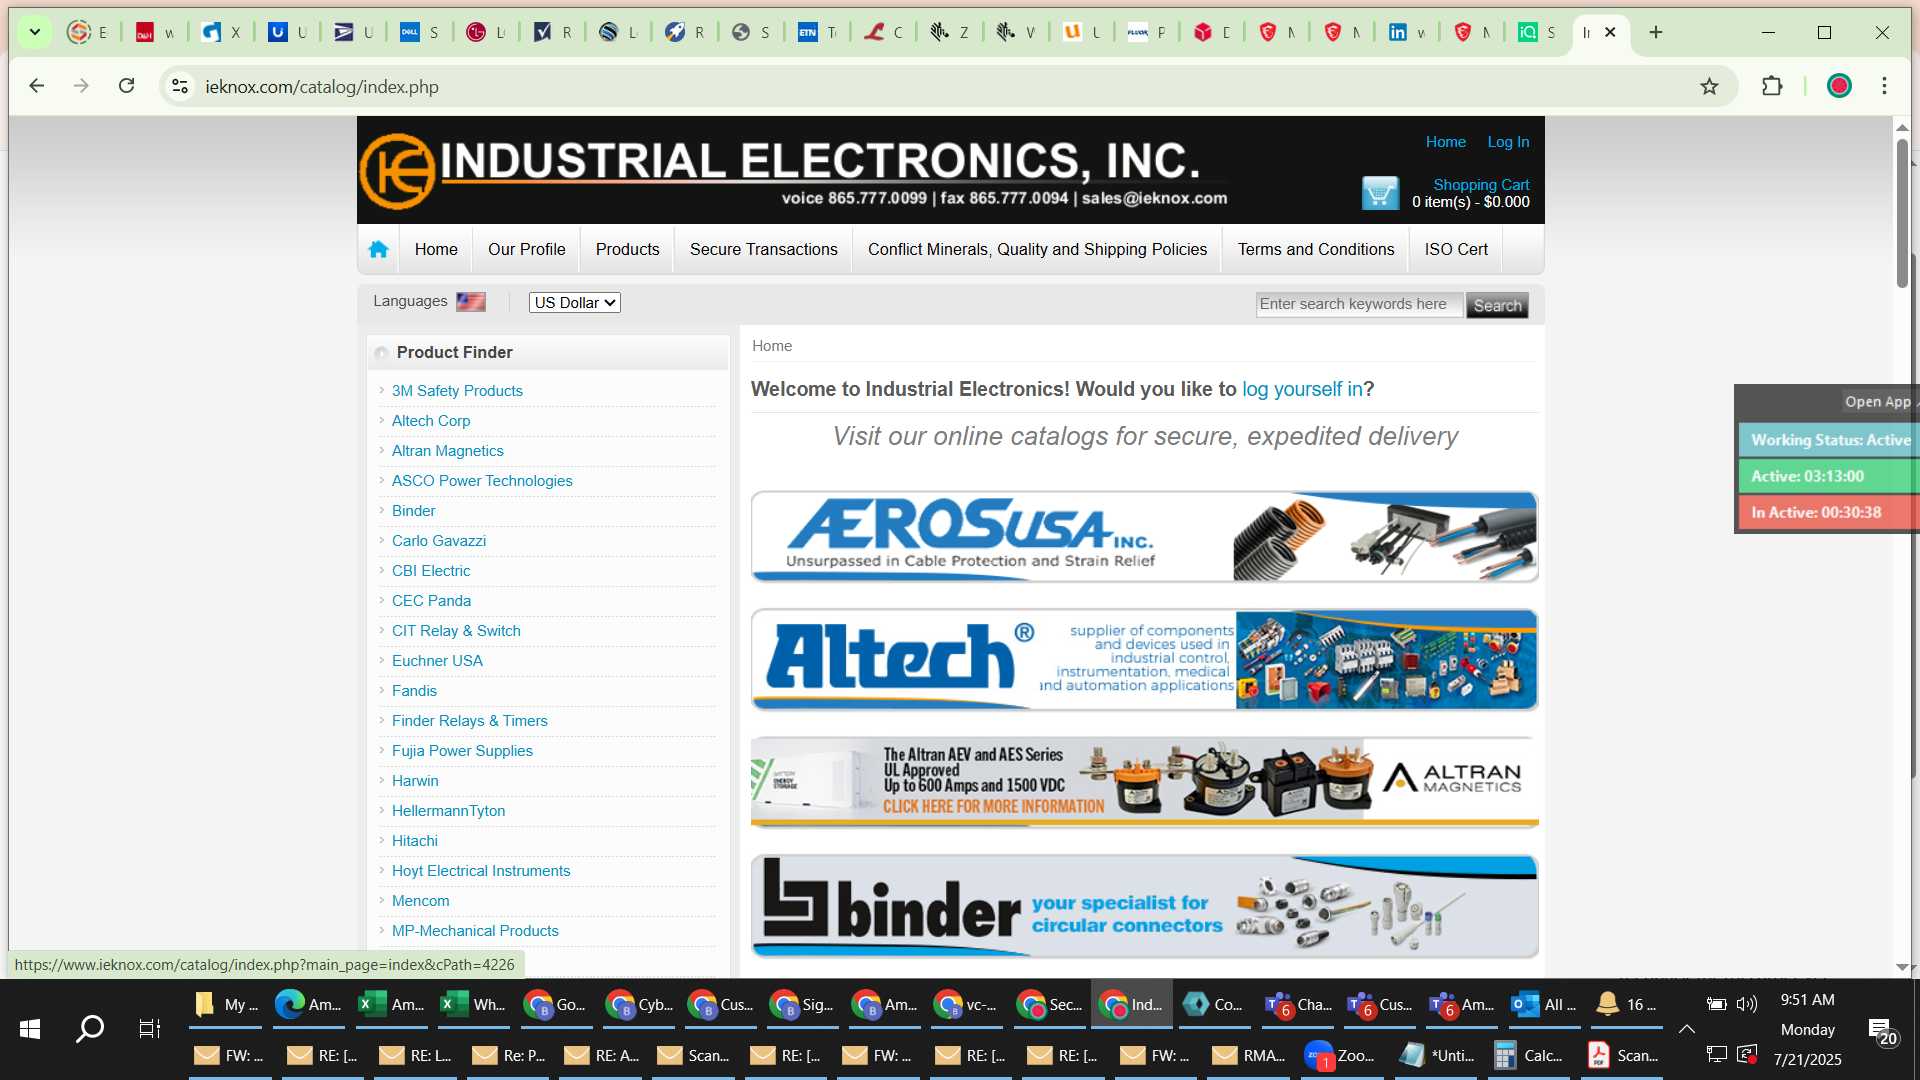The image size is (1920, 1080).
Task: Open the tab search chevron
Action: pyautogui.click(x=35, y=32)
